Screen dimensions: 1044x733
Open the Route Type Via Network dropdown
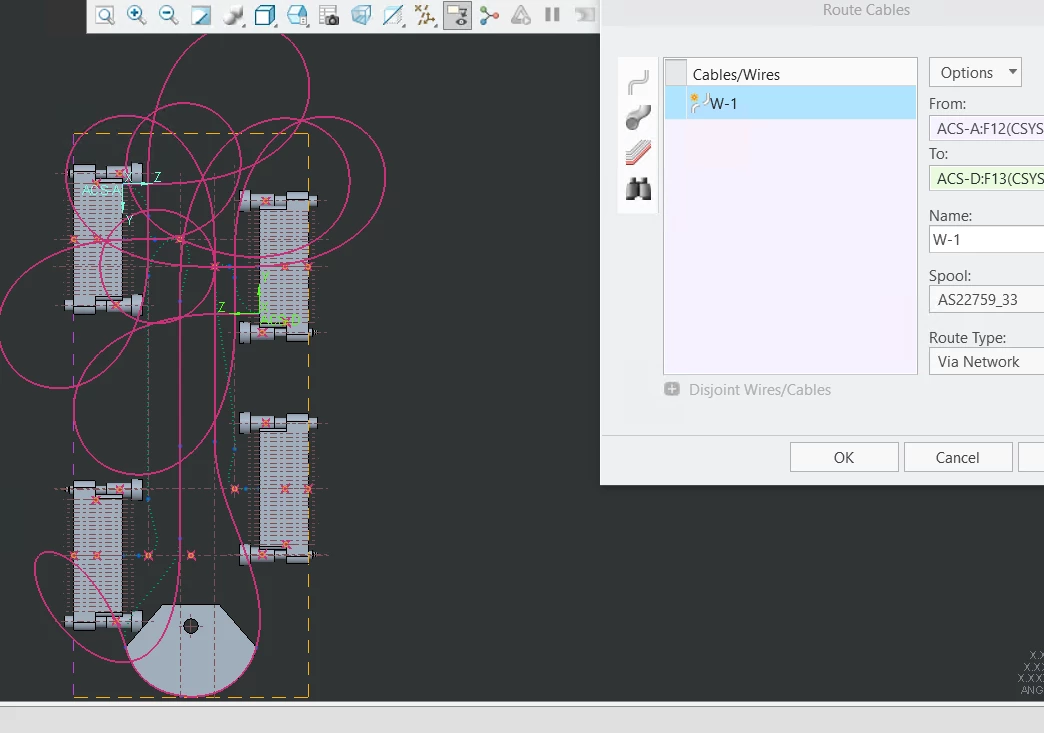[987, 362]
